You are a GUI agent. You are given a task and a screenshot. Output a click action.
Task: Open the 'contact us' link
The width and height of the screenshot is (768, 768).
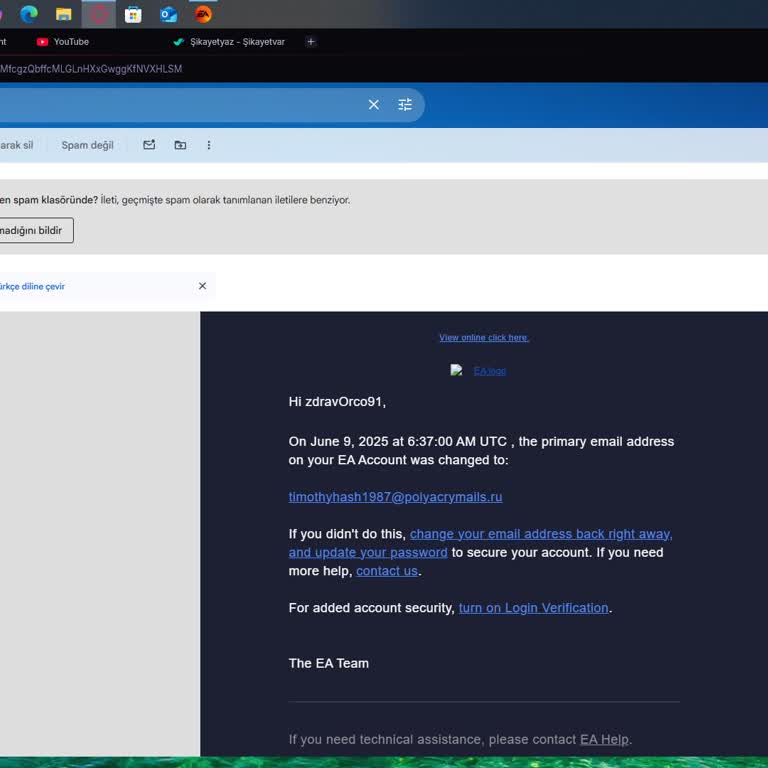point(387,571)
